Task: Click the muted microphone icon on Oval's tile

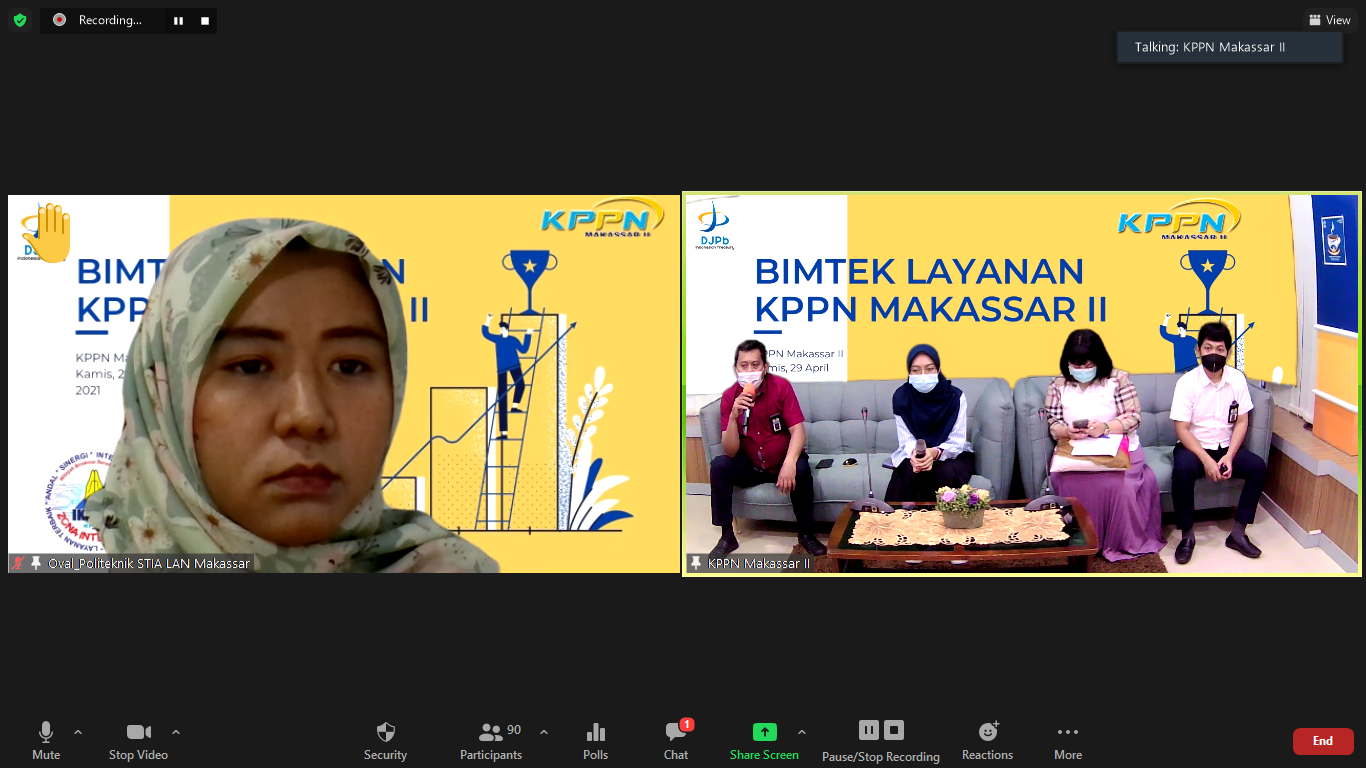Action: coord(18,563)
